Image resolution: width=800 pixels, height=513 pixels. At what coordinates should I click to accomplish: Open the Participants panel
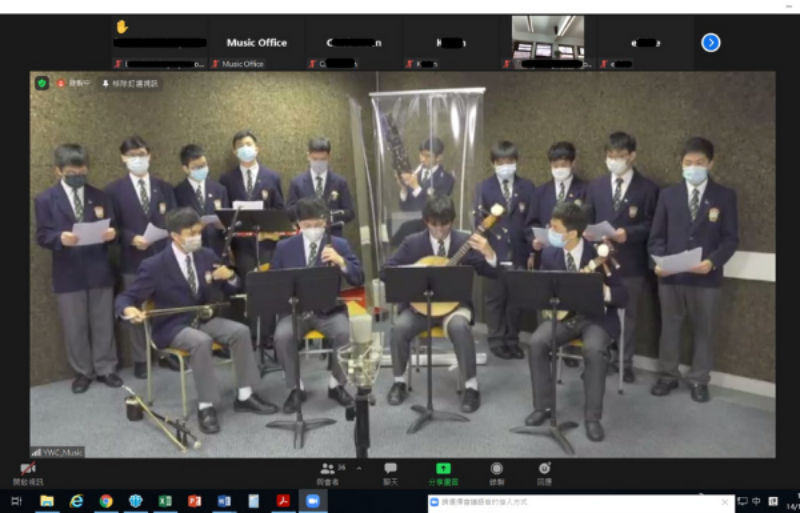(x=328, y=470)
